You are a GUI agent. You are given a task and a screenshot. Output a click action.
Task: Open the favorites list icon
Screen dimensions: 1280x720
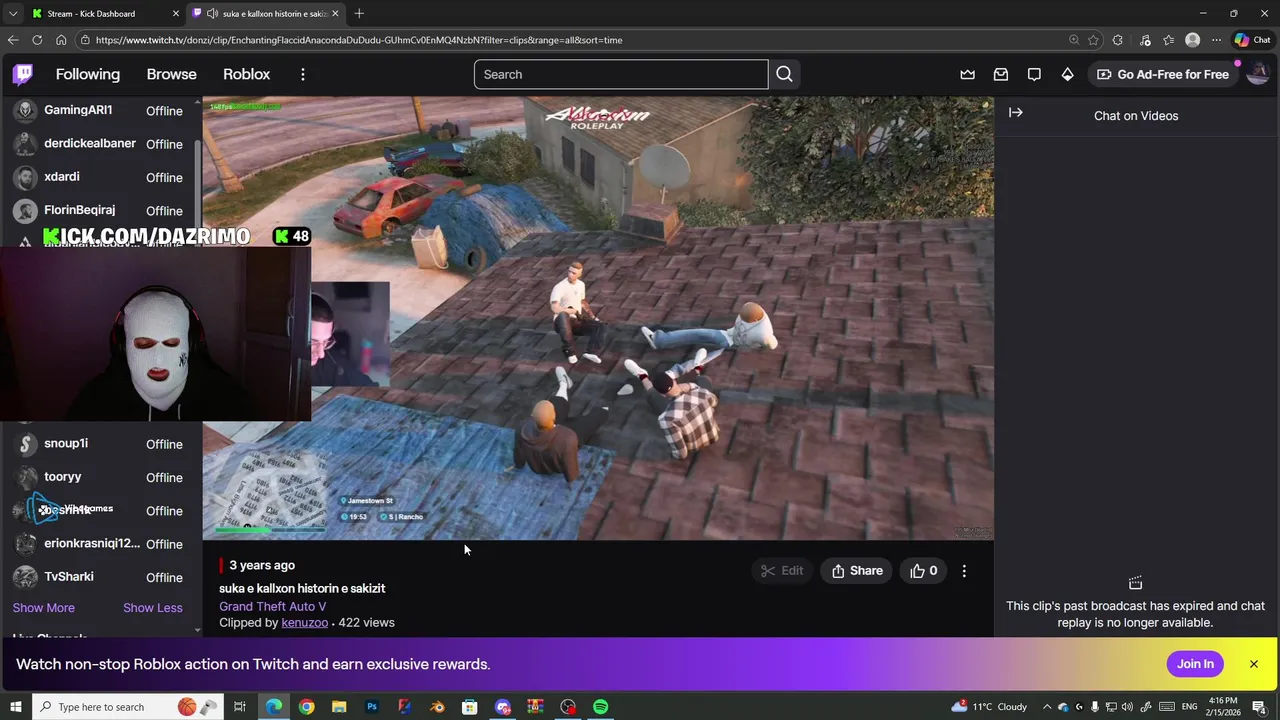1168,40
